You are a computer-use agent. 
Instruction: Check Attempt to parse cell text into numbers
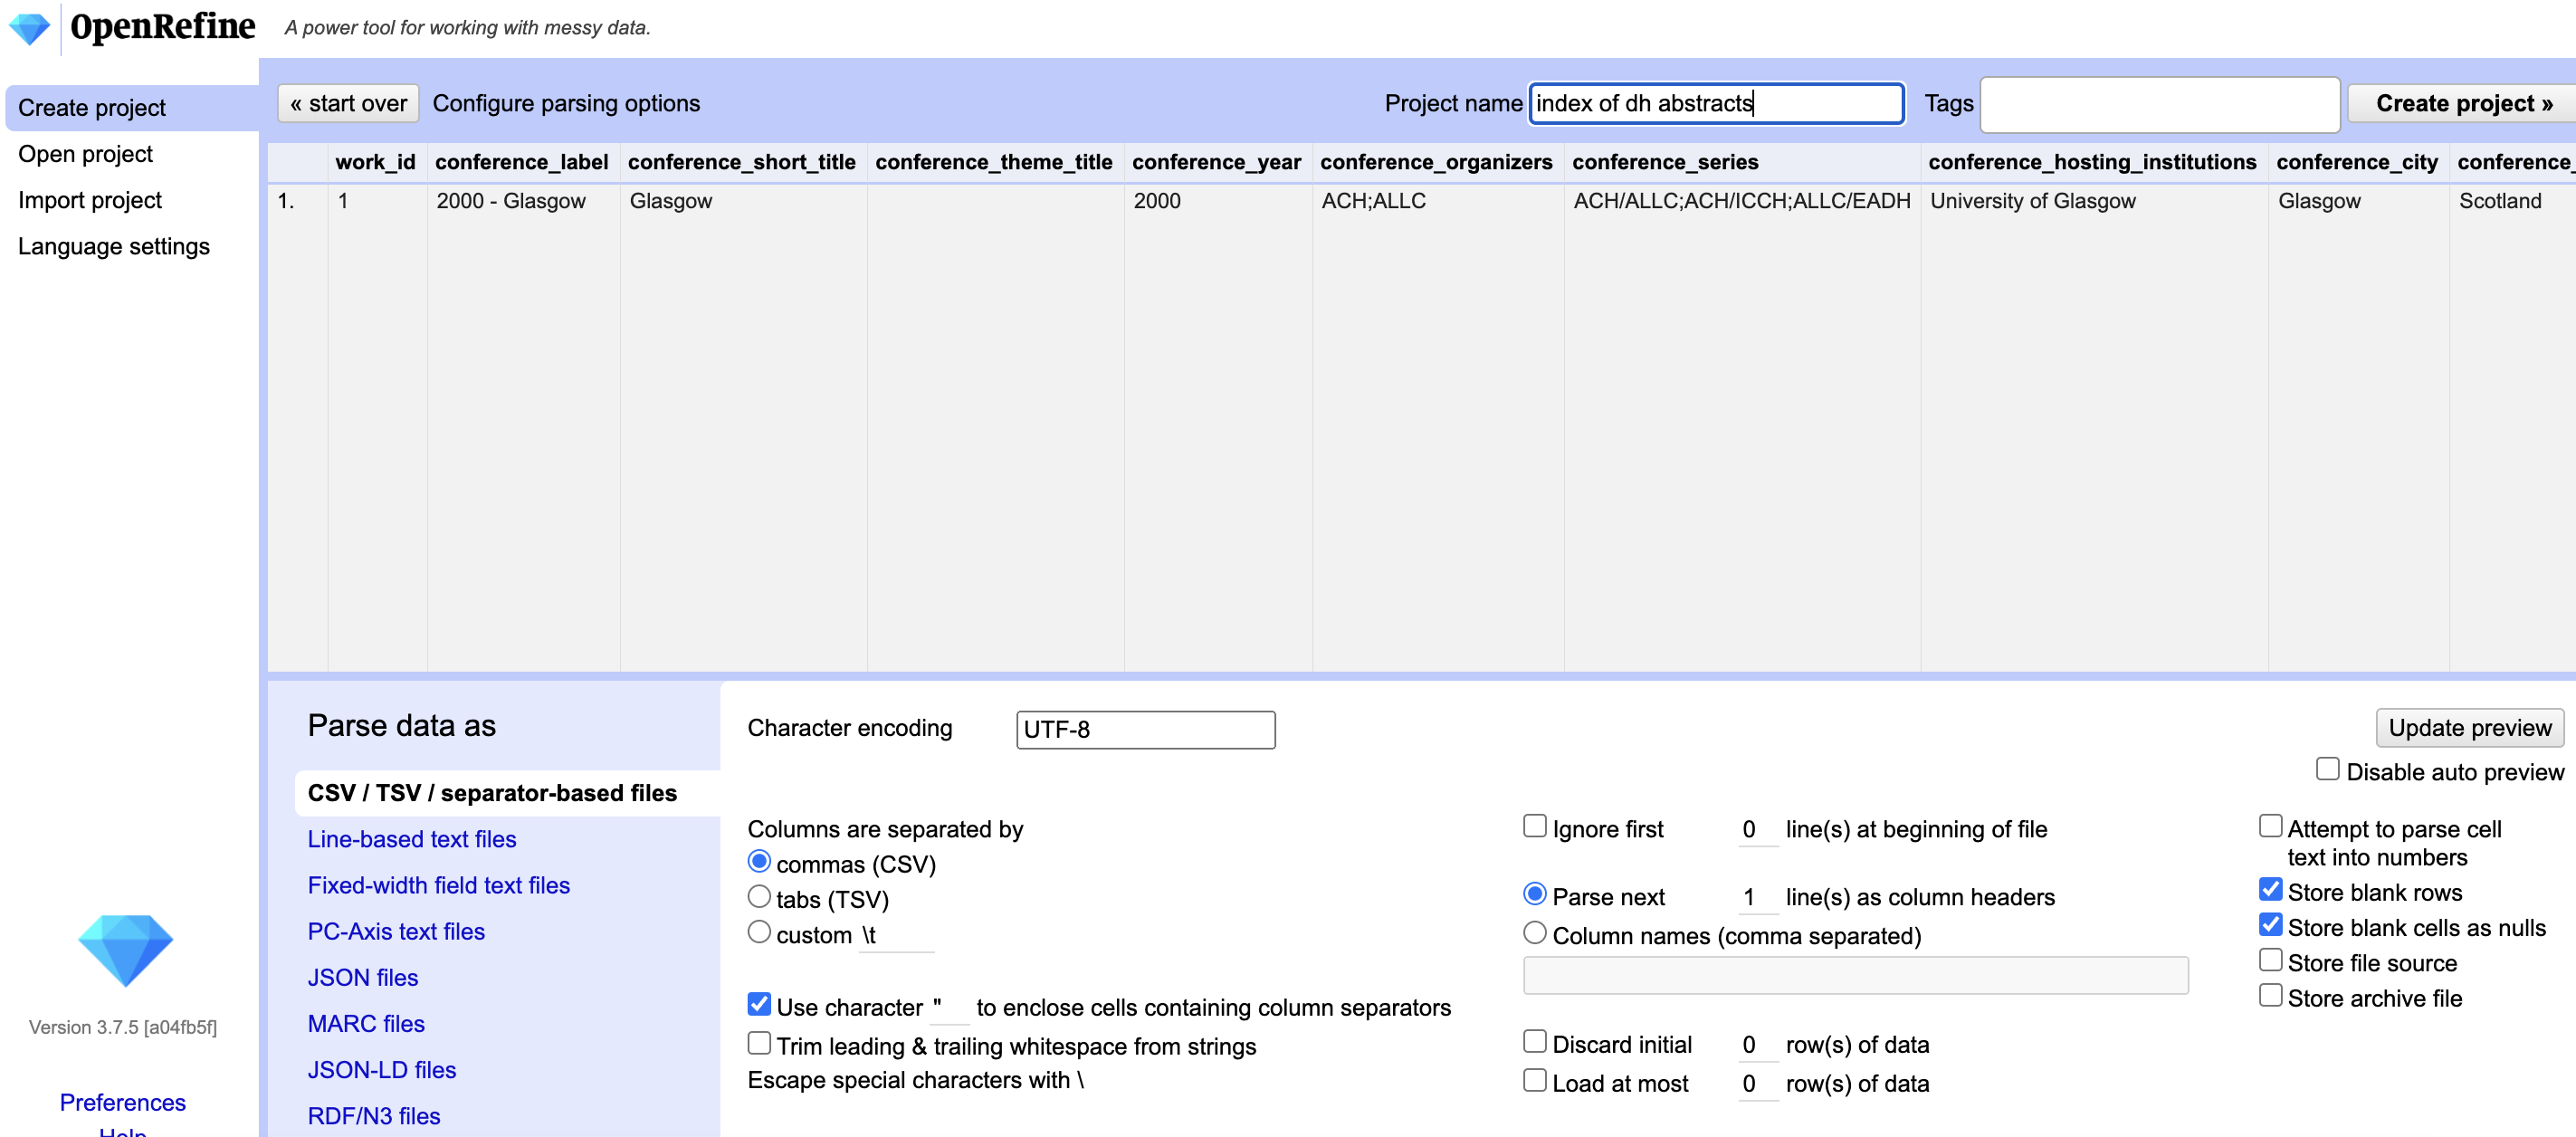point(2270,826)
